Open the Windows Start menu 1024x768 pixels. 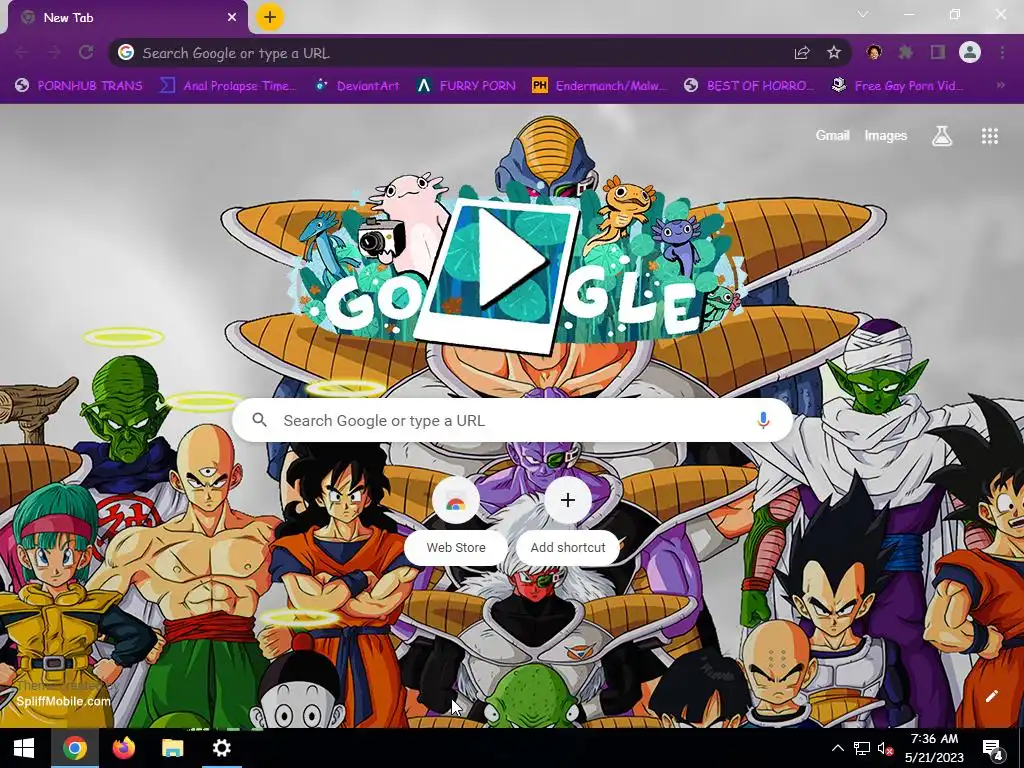pos(24,748)
